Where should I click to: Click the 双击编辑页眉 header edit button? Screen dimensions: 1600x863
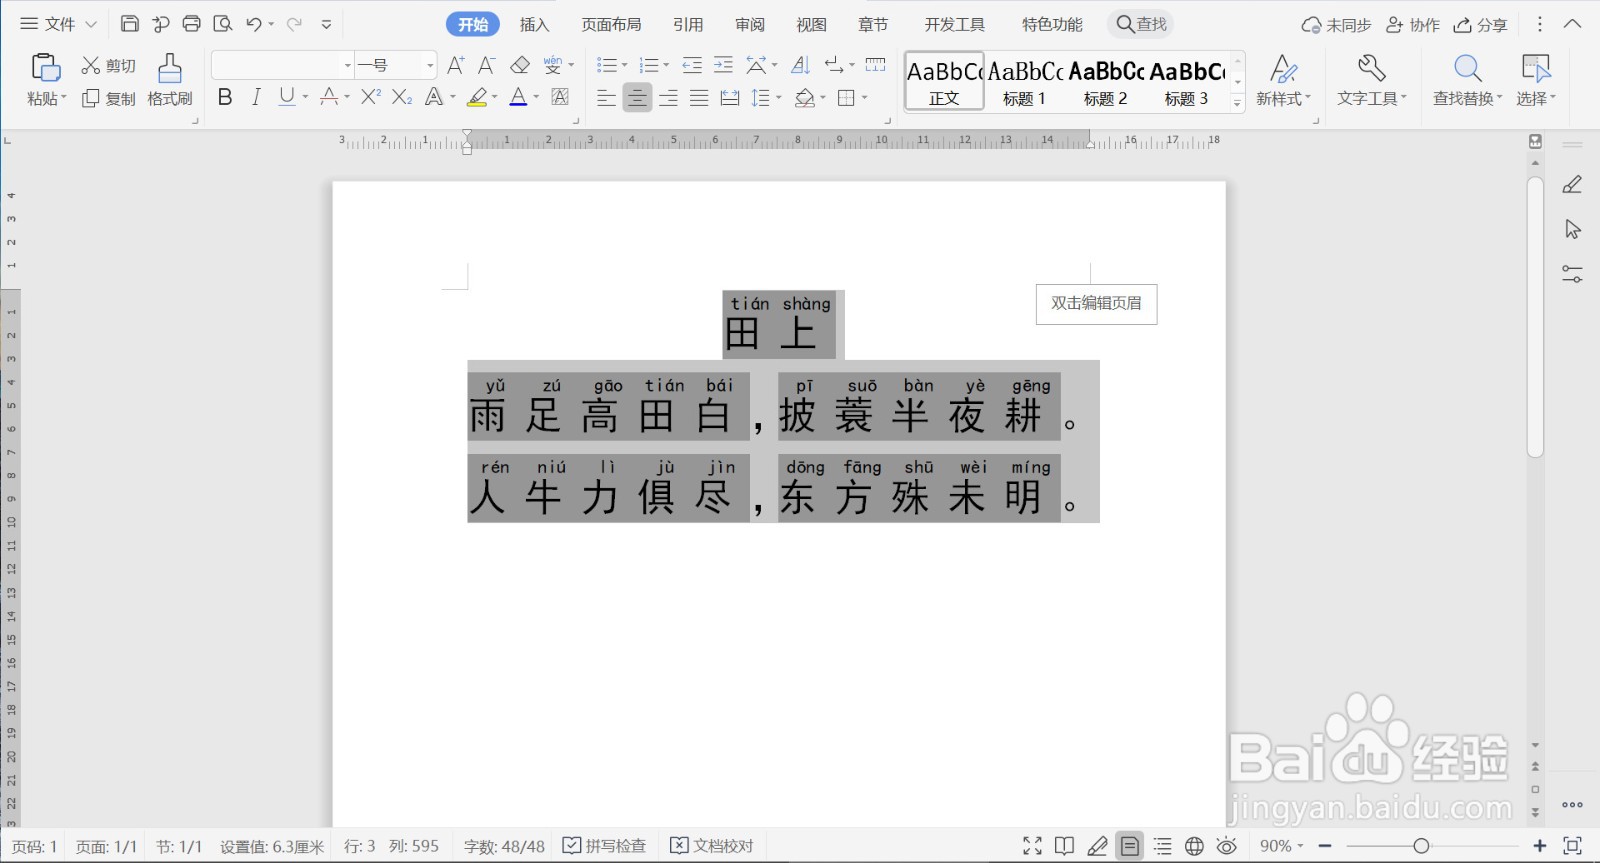click(1096, 303)
